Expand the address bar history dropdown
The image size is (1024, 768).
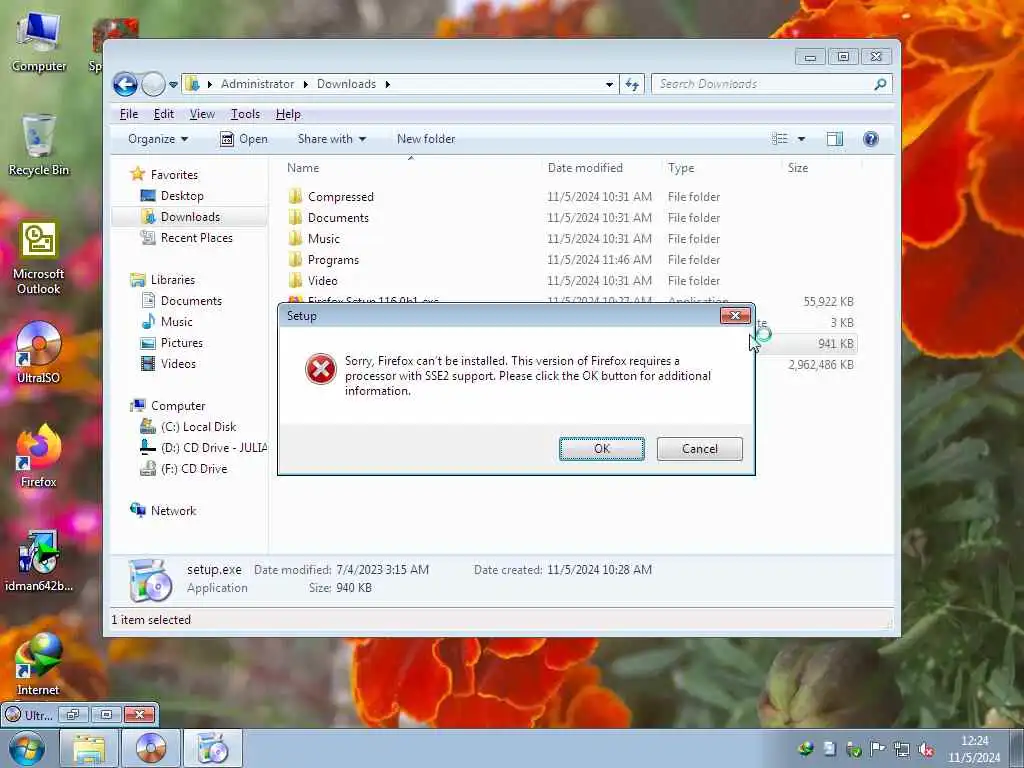[x=609, y=84]
